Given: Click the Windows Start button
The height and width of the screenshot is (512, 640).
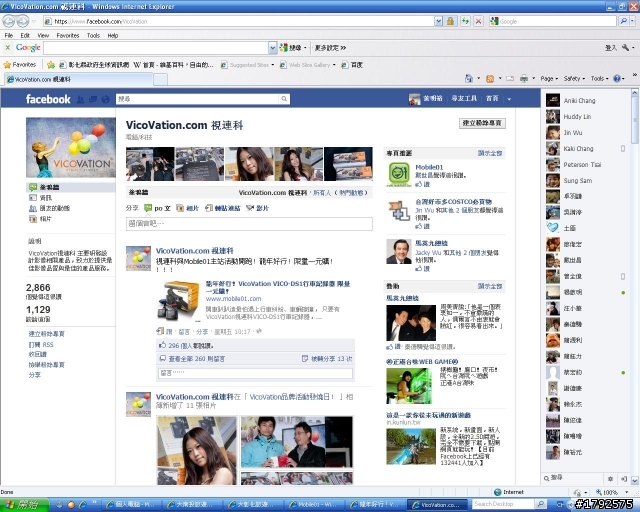Looking at the screenshot, I should coord(24,505).
